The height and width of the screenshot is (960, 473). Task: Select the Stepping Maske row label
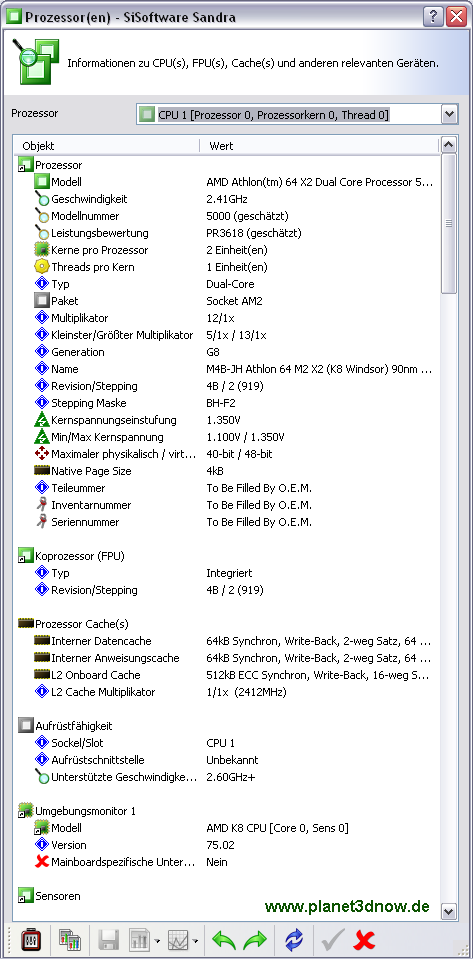(89, 403)
